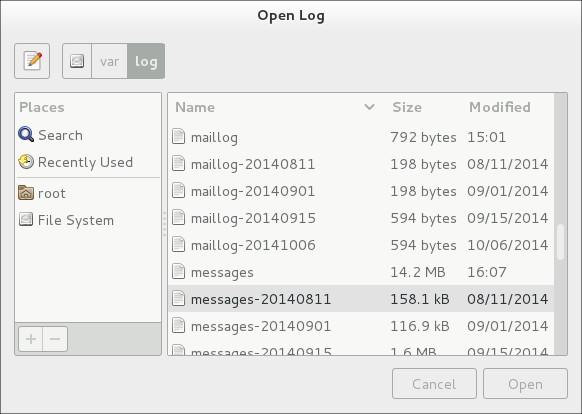
Task: Click the messages file document icon
Action: (x=179, y=271)
